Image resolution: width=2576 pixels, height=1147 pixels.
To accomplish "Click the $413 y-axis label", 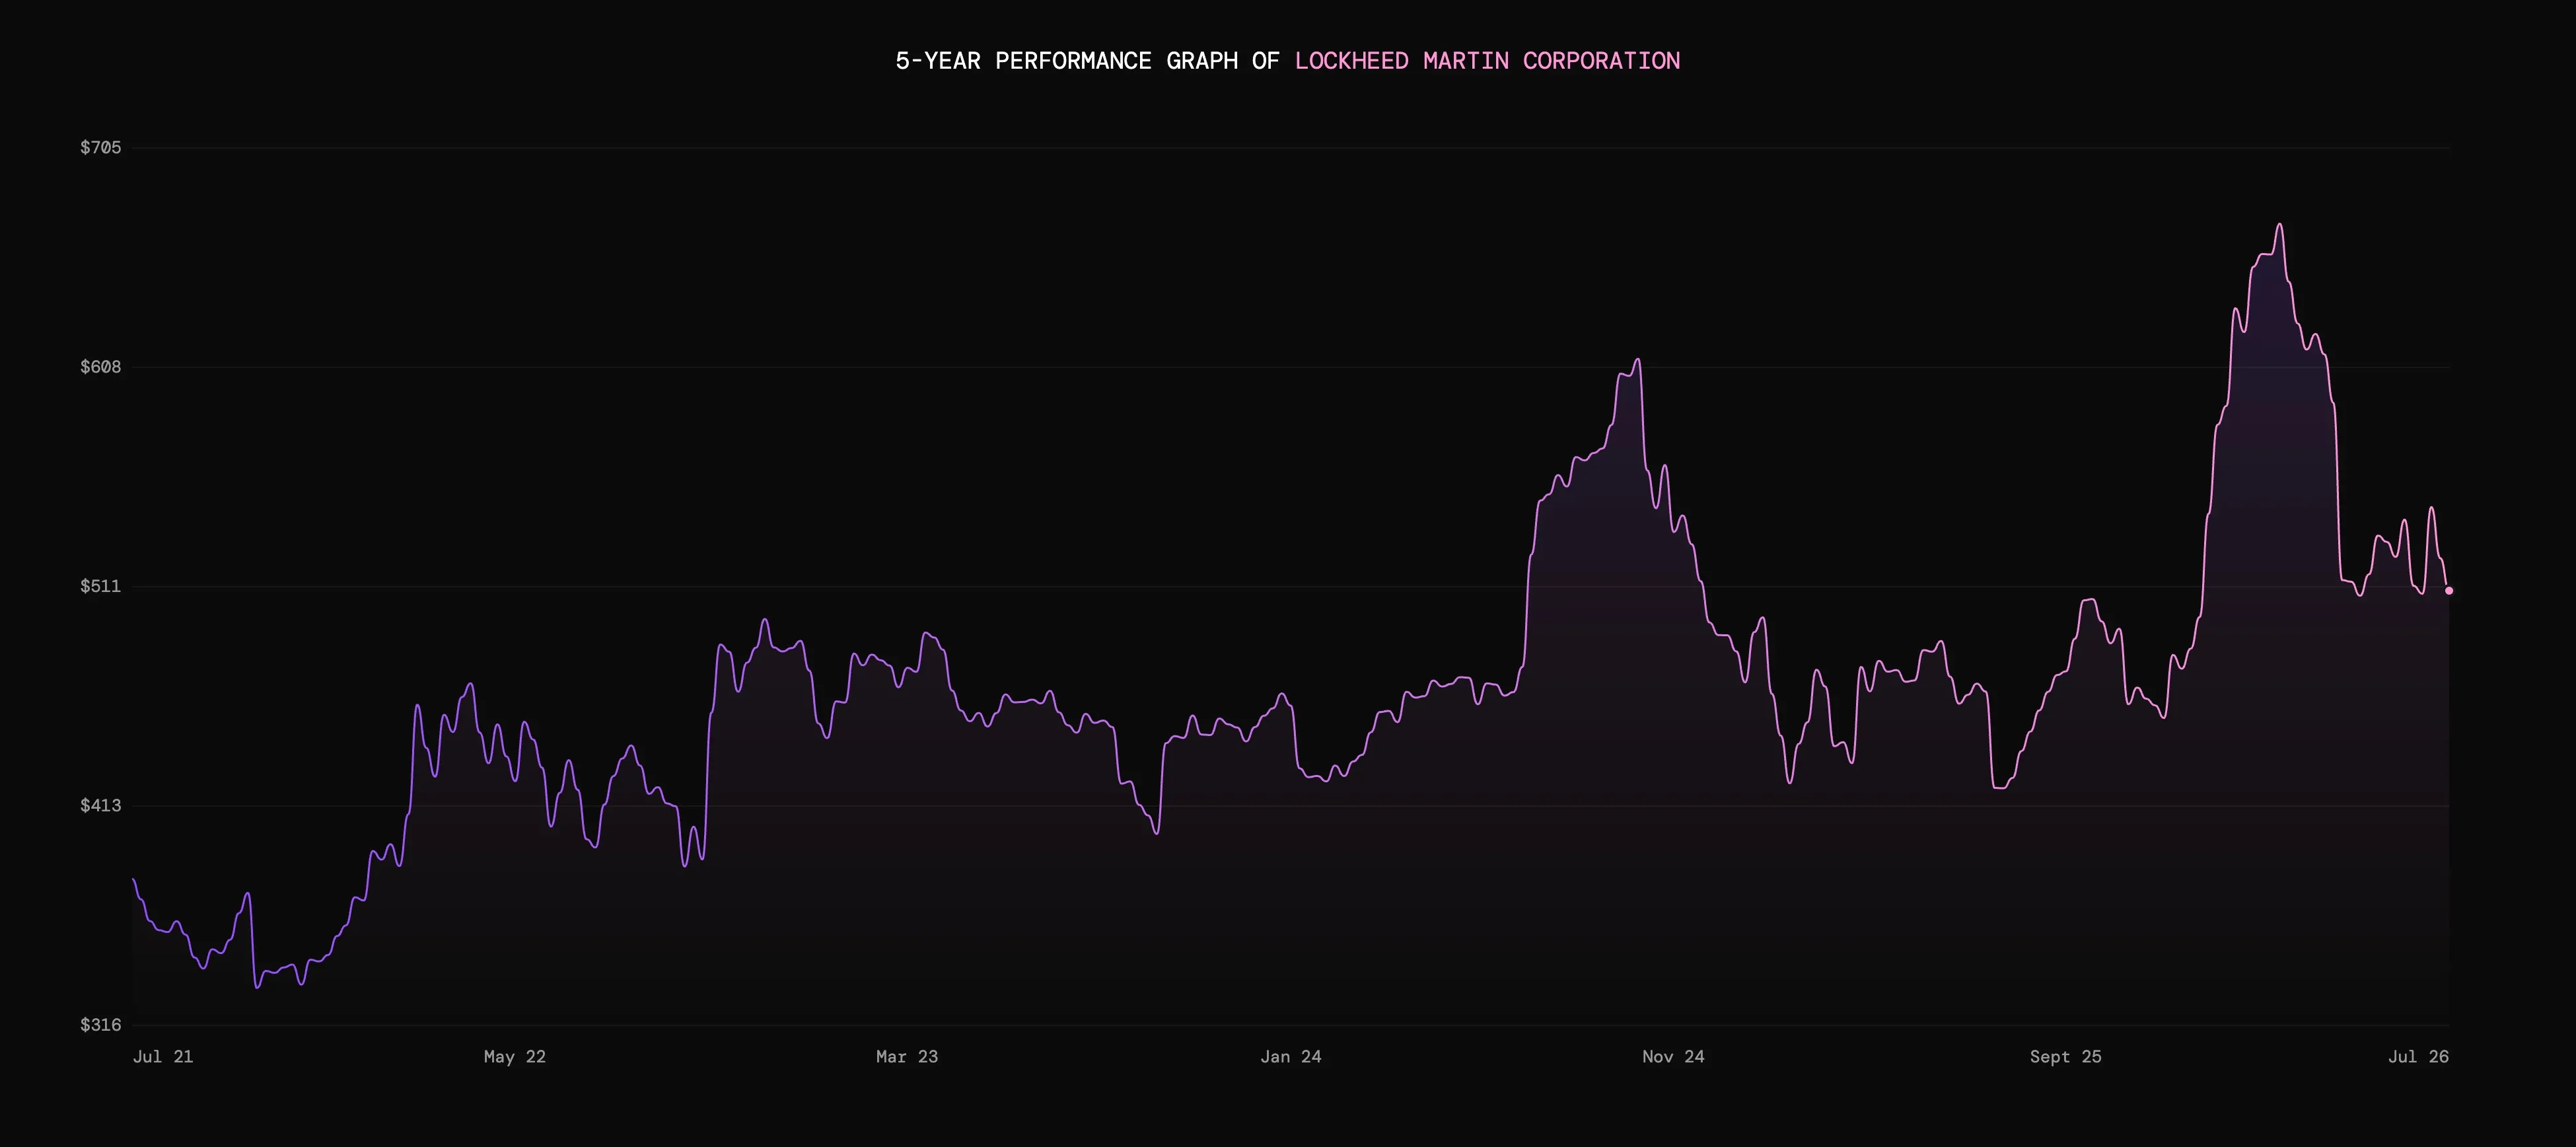I will (101, 805).
